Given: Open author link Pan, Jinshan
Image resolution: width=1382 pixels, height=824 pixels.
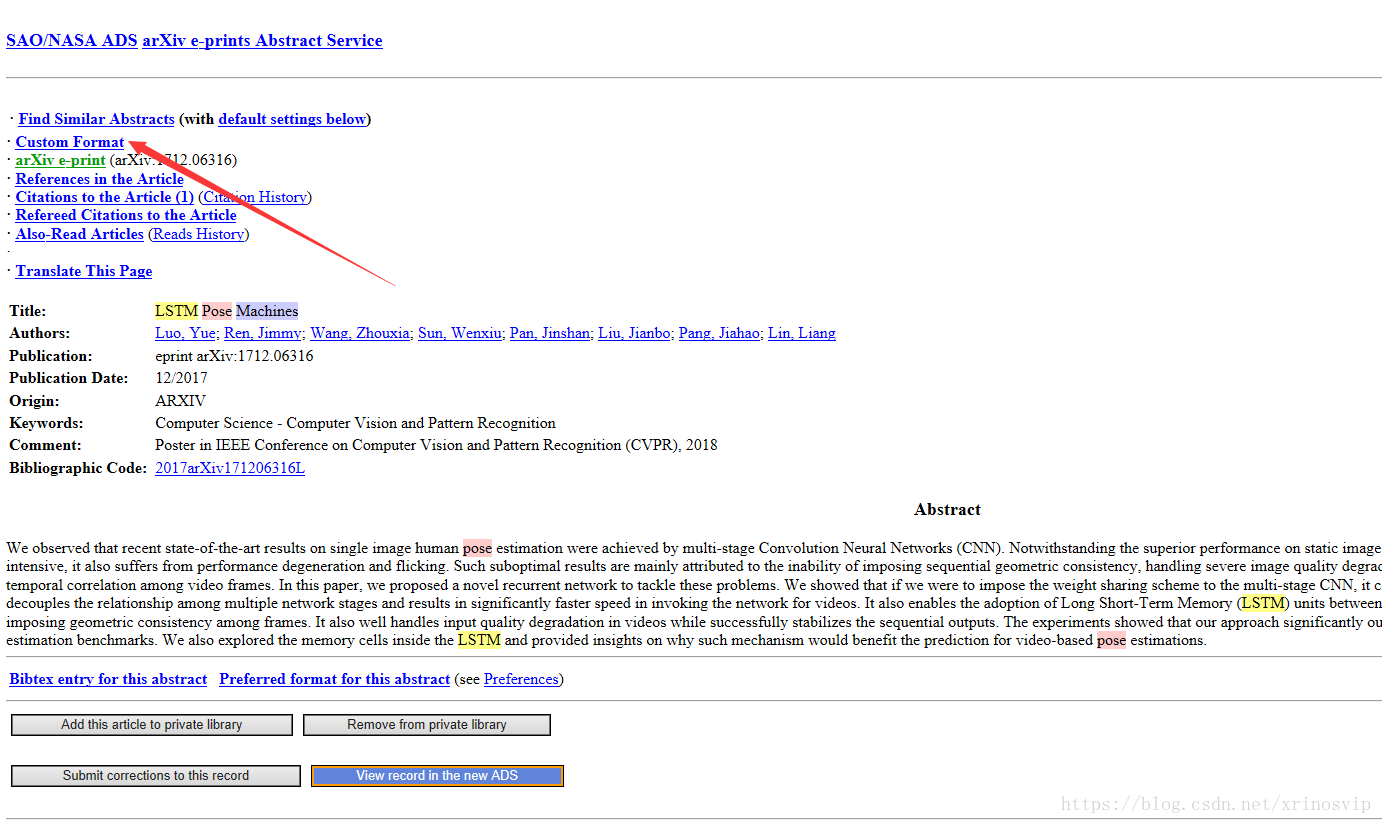Looking at the screenshot, I should (x=549, y=333).
